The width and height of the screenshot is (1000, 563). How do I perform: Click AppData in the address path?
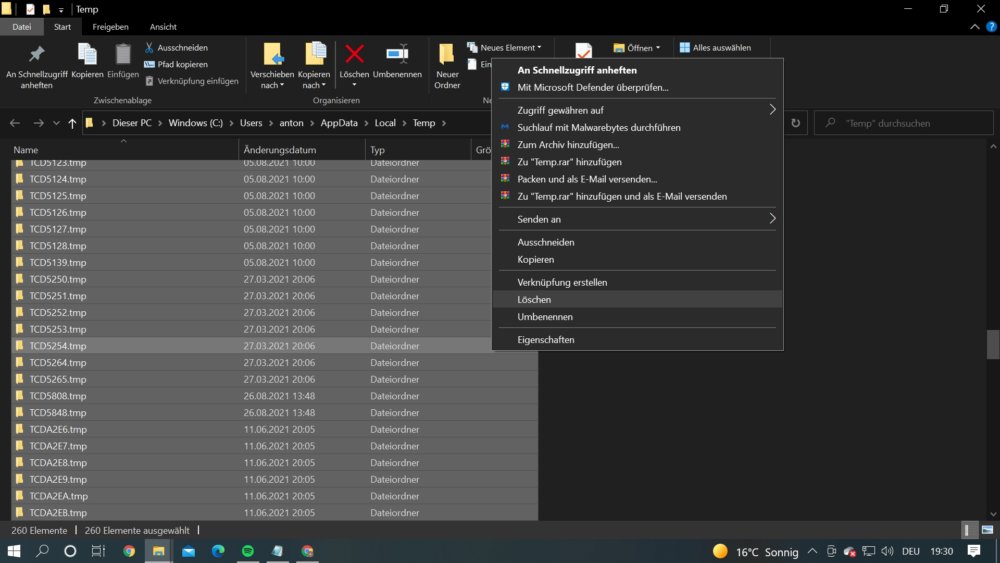339,123
